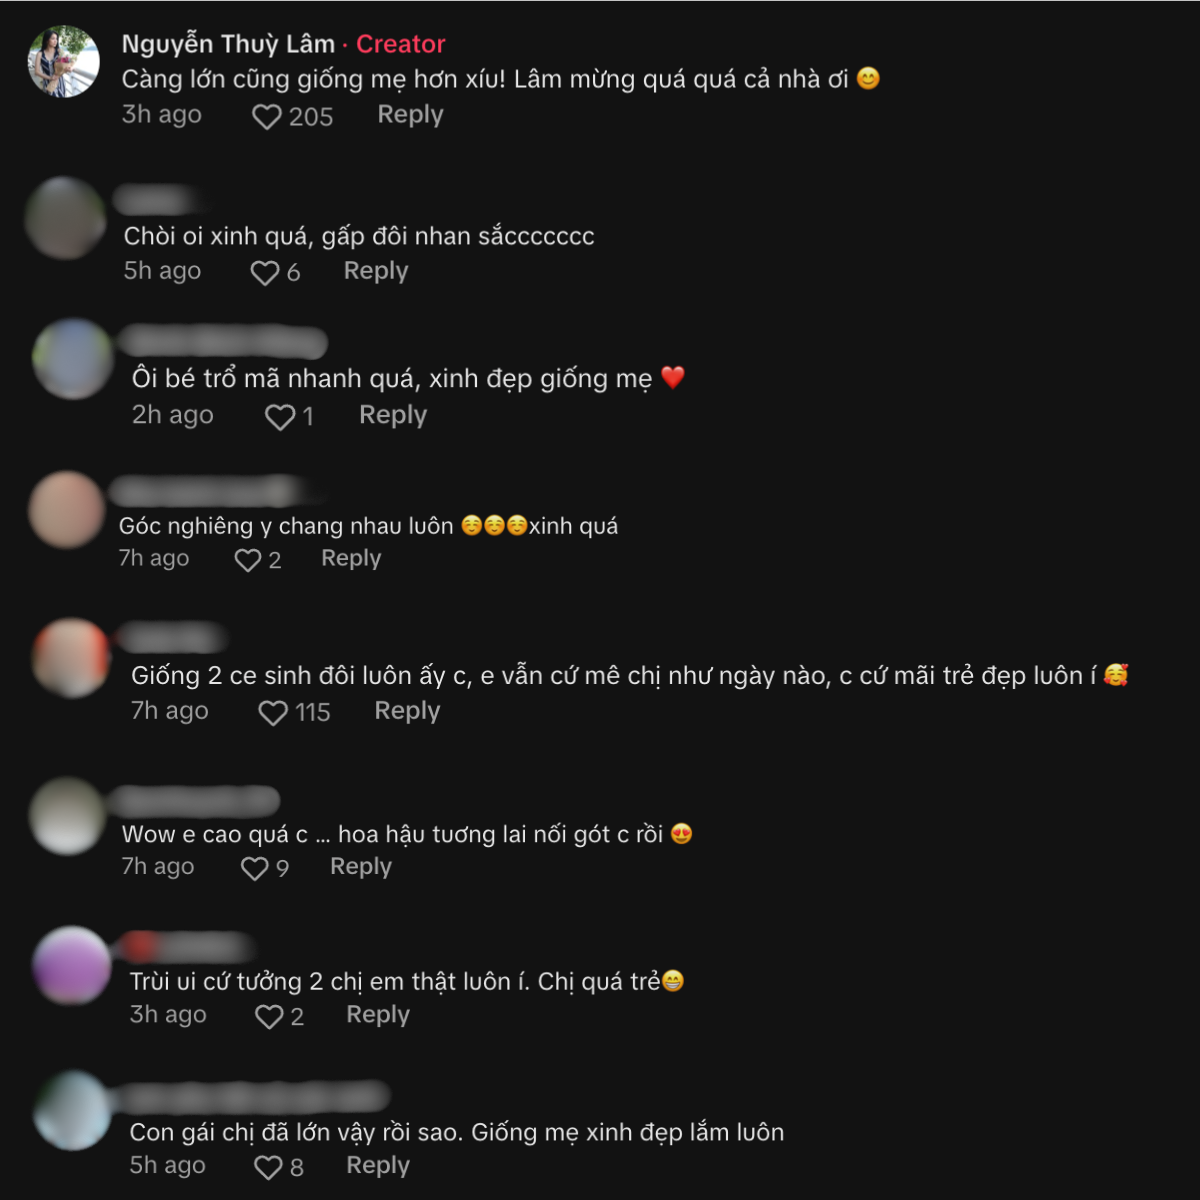This screenshot has width=1200, height=1200.
Task: Open the creator's profile avatar
Action: [x=64, y=62]
